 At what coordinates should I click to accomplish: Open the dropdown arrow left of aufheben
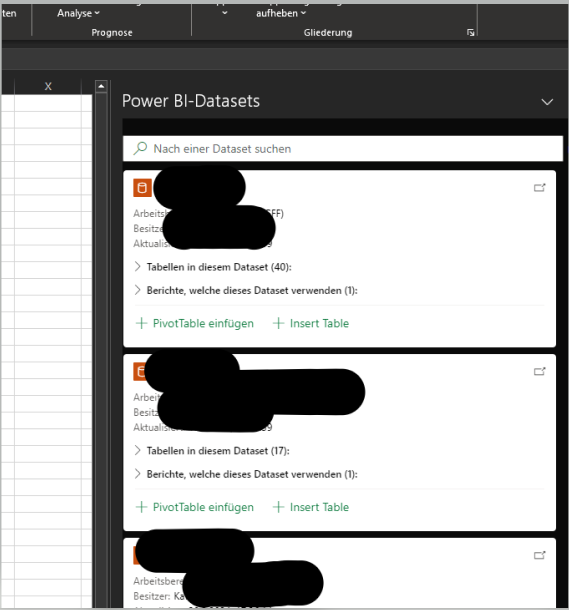click(x=224, y=13)
